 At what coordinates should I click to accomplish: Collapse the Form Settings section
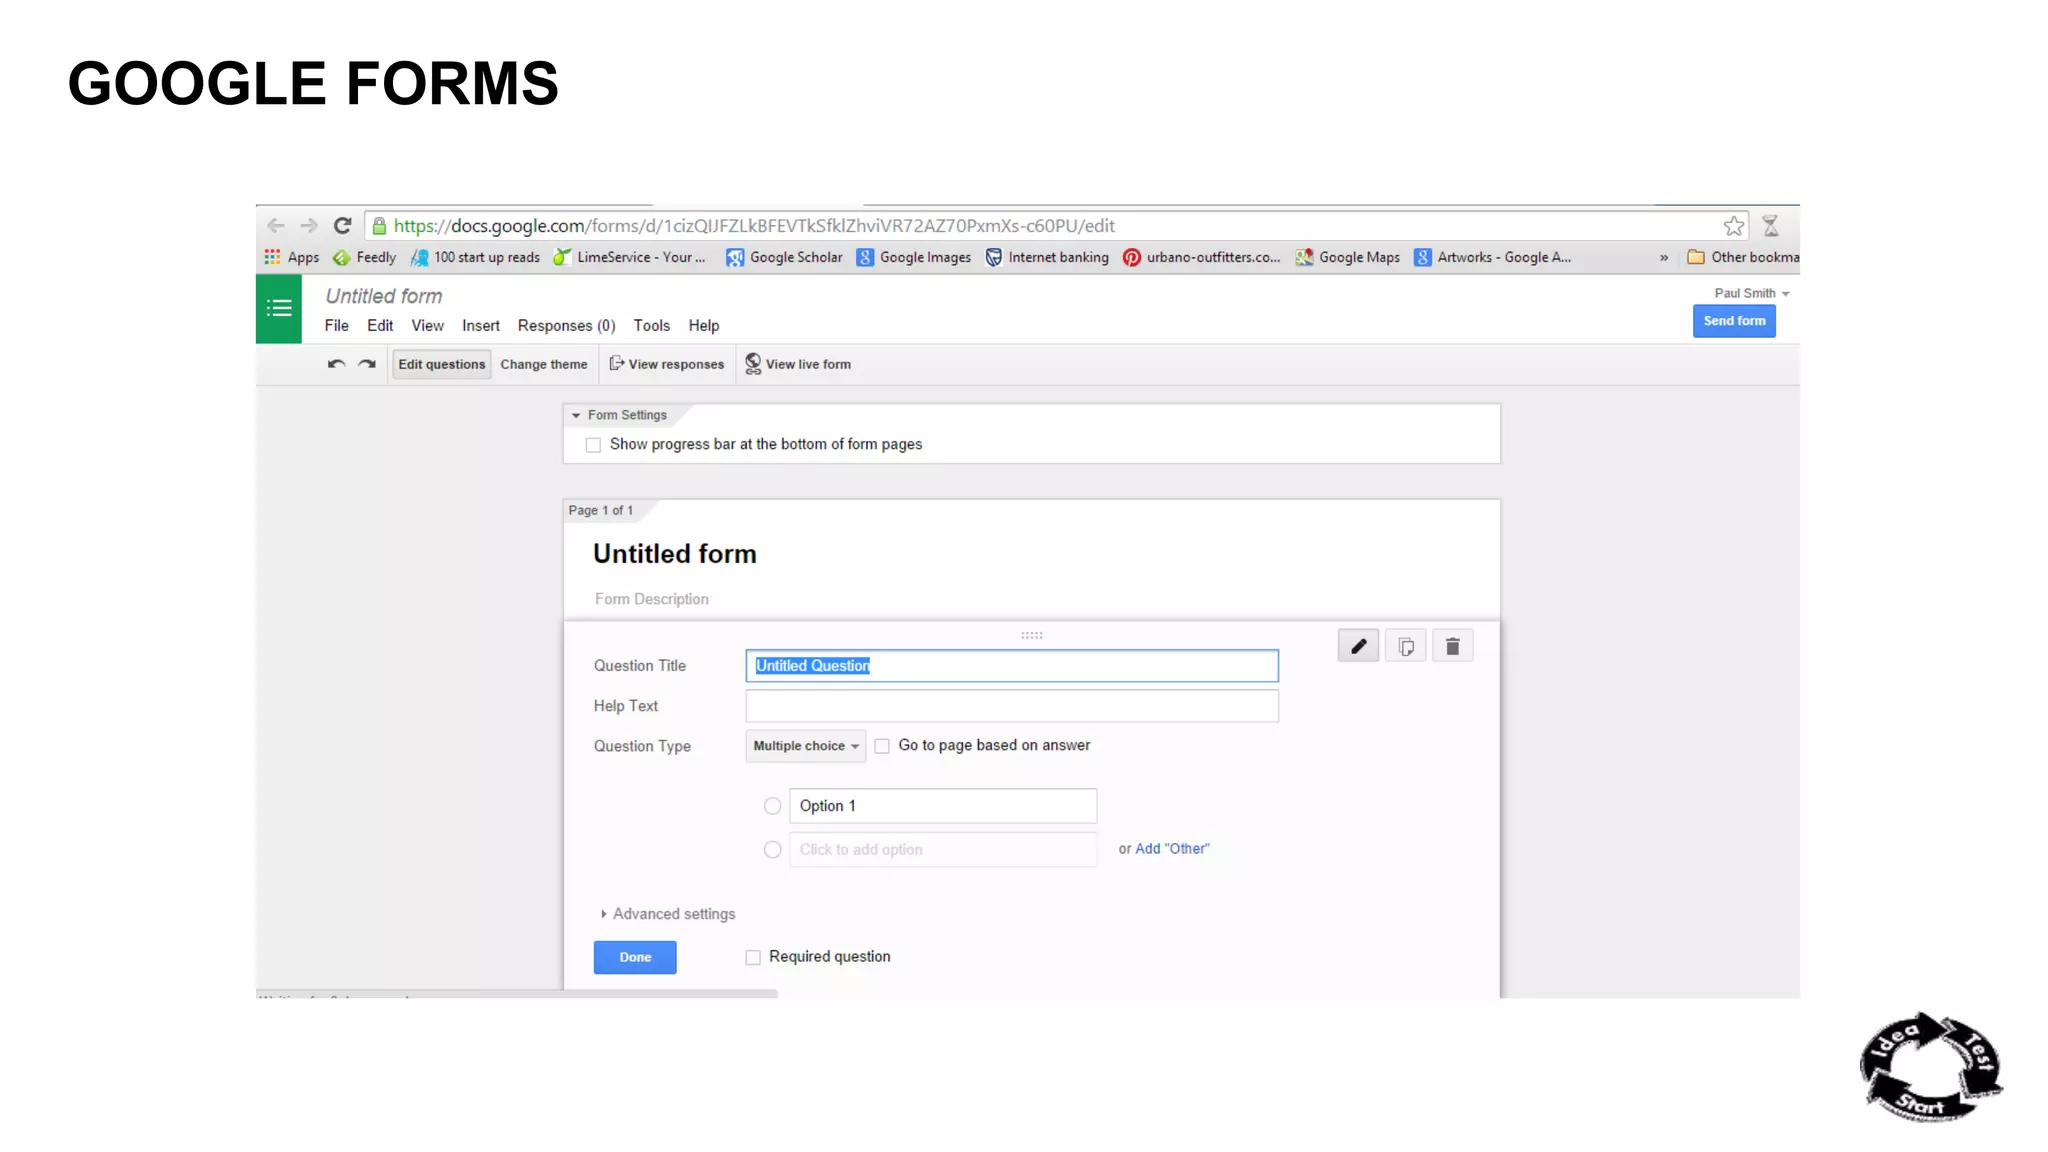576,415
